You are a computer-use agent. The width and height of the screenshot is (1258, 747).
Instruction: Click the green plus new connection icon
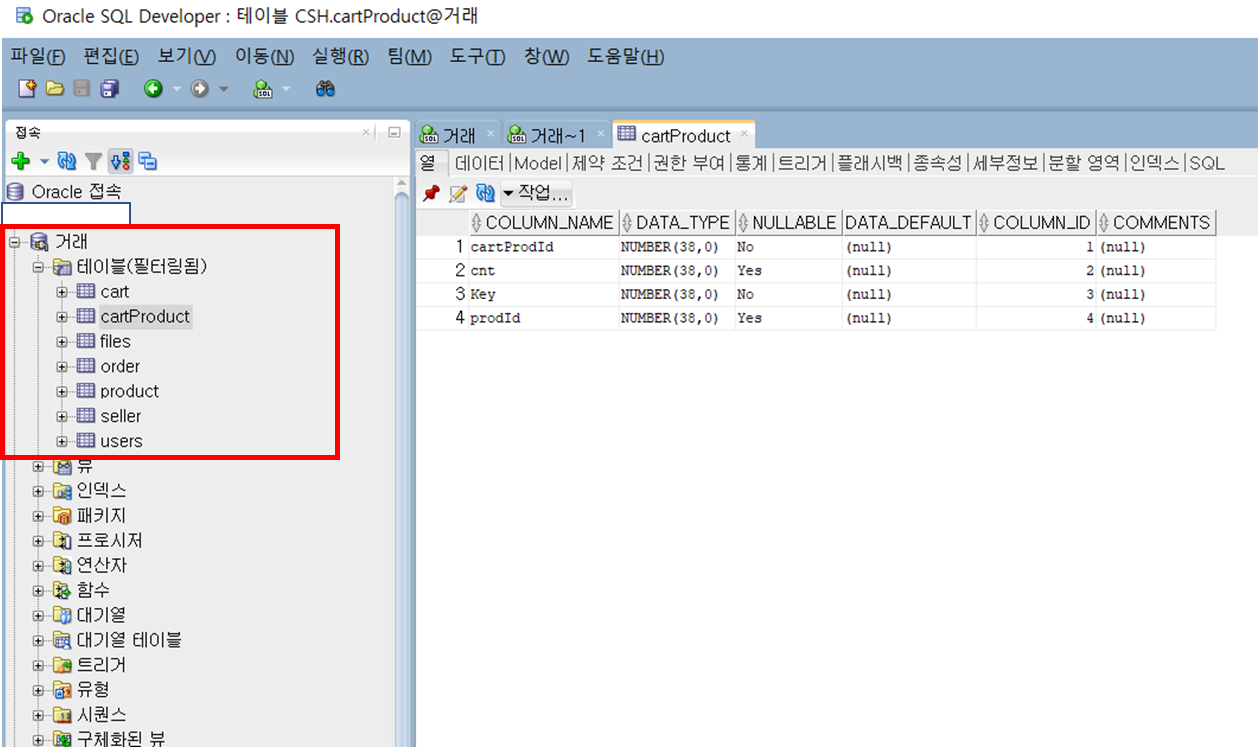20,161
